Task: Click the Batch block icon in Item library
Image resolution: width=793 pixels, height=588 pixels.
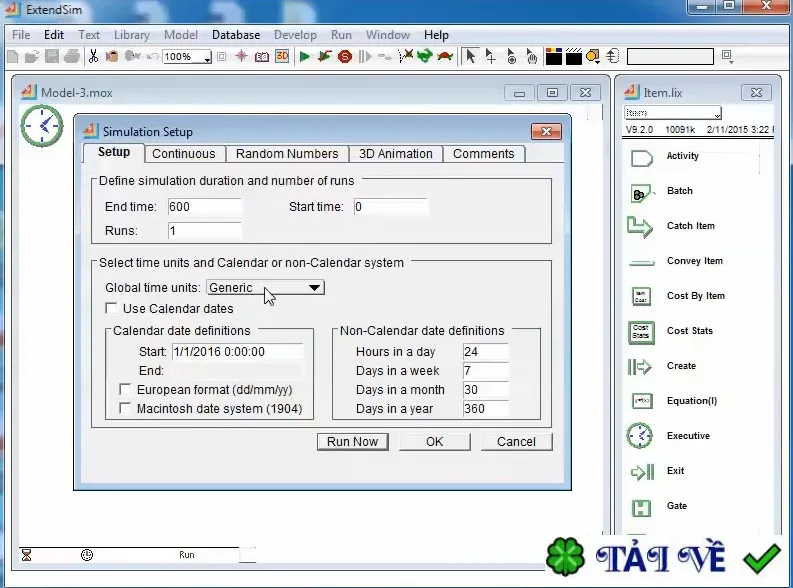Action: point(641,193)
